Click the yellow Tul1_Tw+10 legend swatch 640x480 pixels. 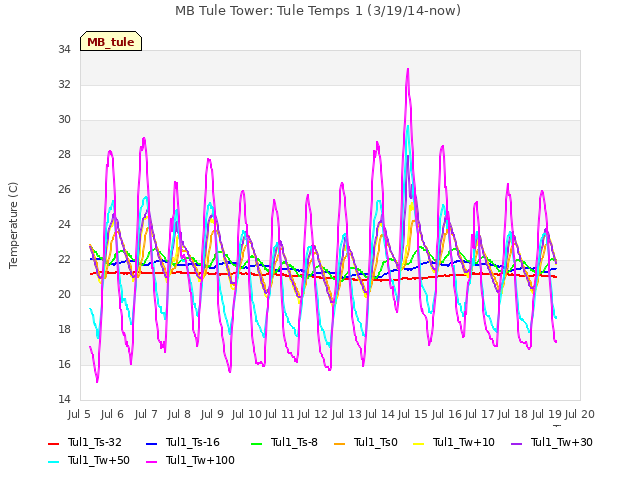[419, 444]
